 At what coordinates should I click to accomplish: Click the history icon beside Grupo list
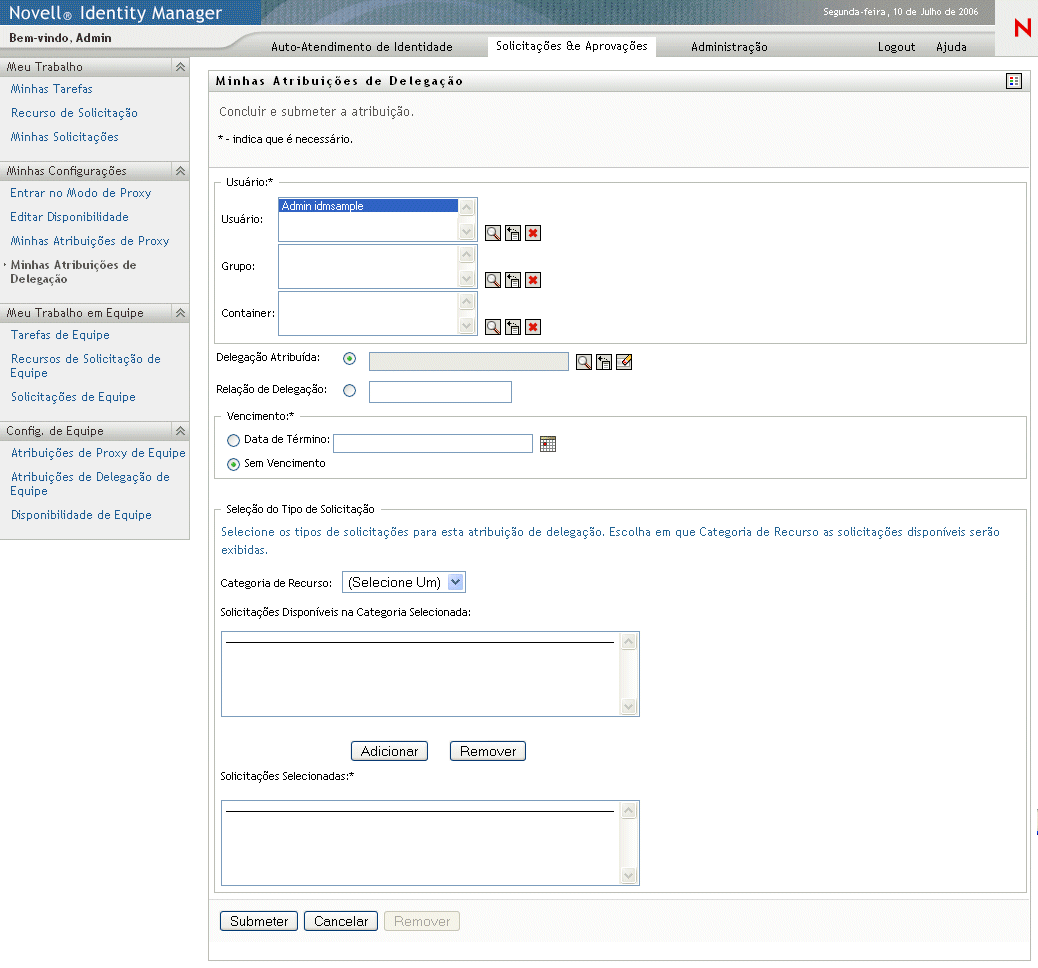click(x=512, y=280)
